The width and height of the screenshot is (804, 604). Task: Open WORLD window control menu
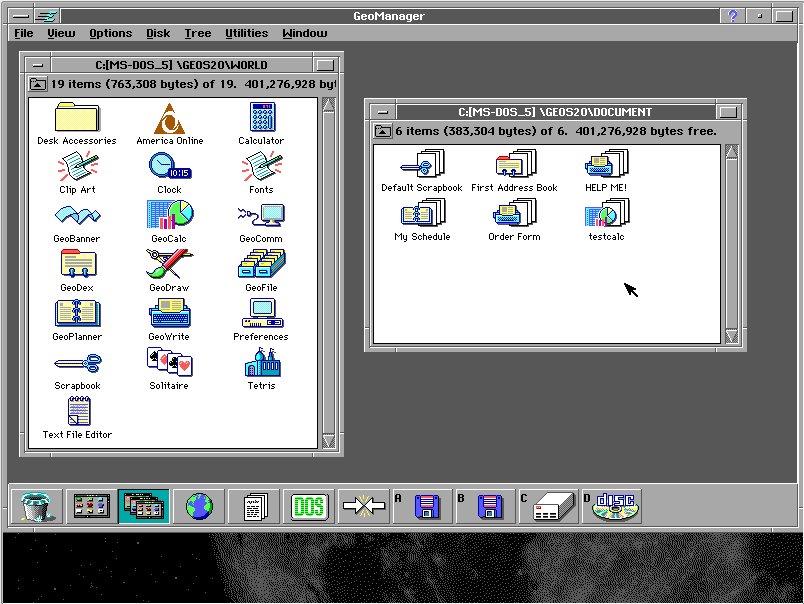[x=38, y=65]
